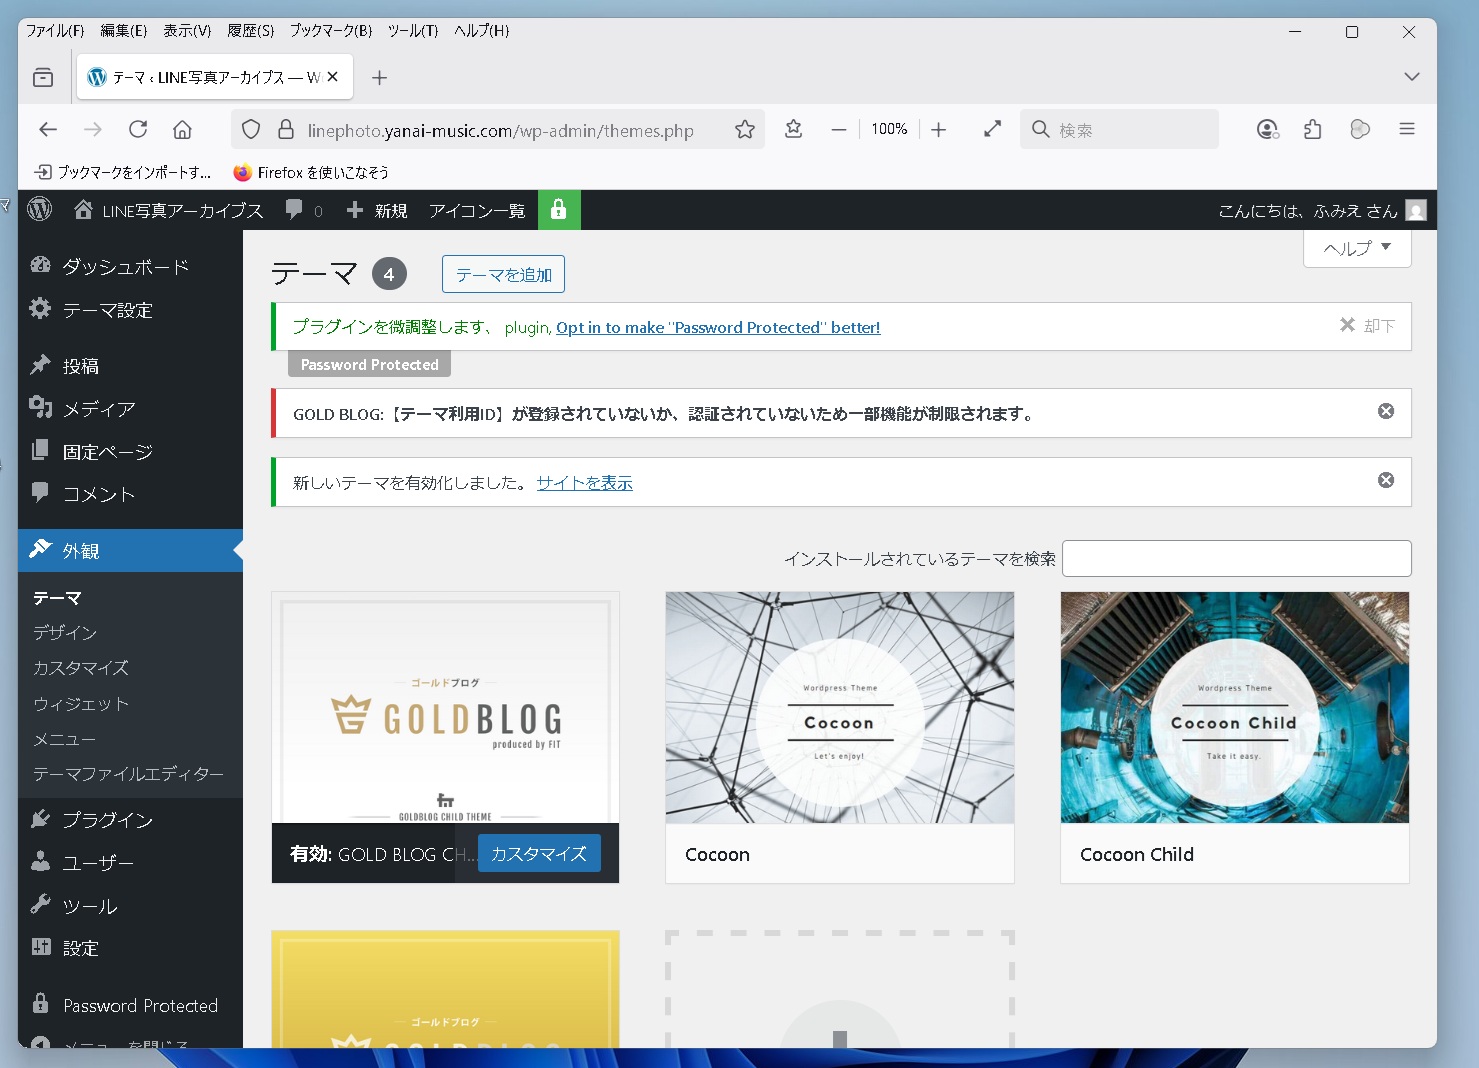
Task: Click the LINE写真アーカイブス site name link
Action: pyautogui.click(x=168, y=210)
